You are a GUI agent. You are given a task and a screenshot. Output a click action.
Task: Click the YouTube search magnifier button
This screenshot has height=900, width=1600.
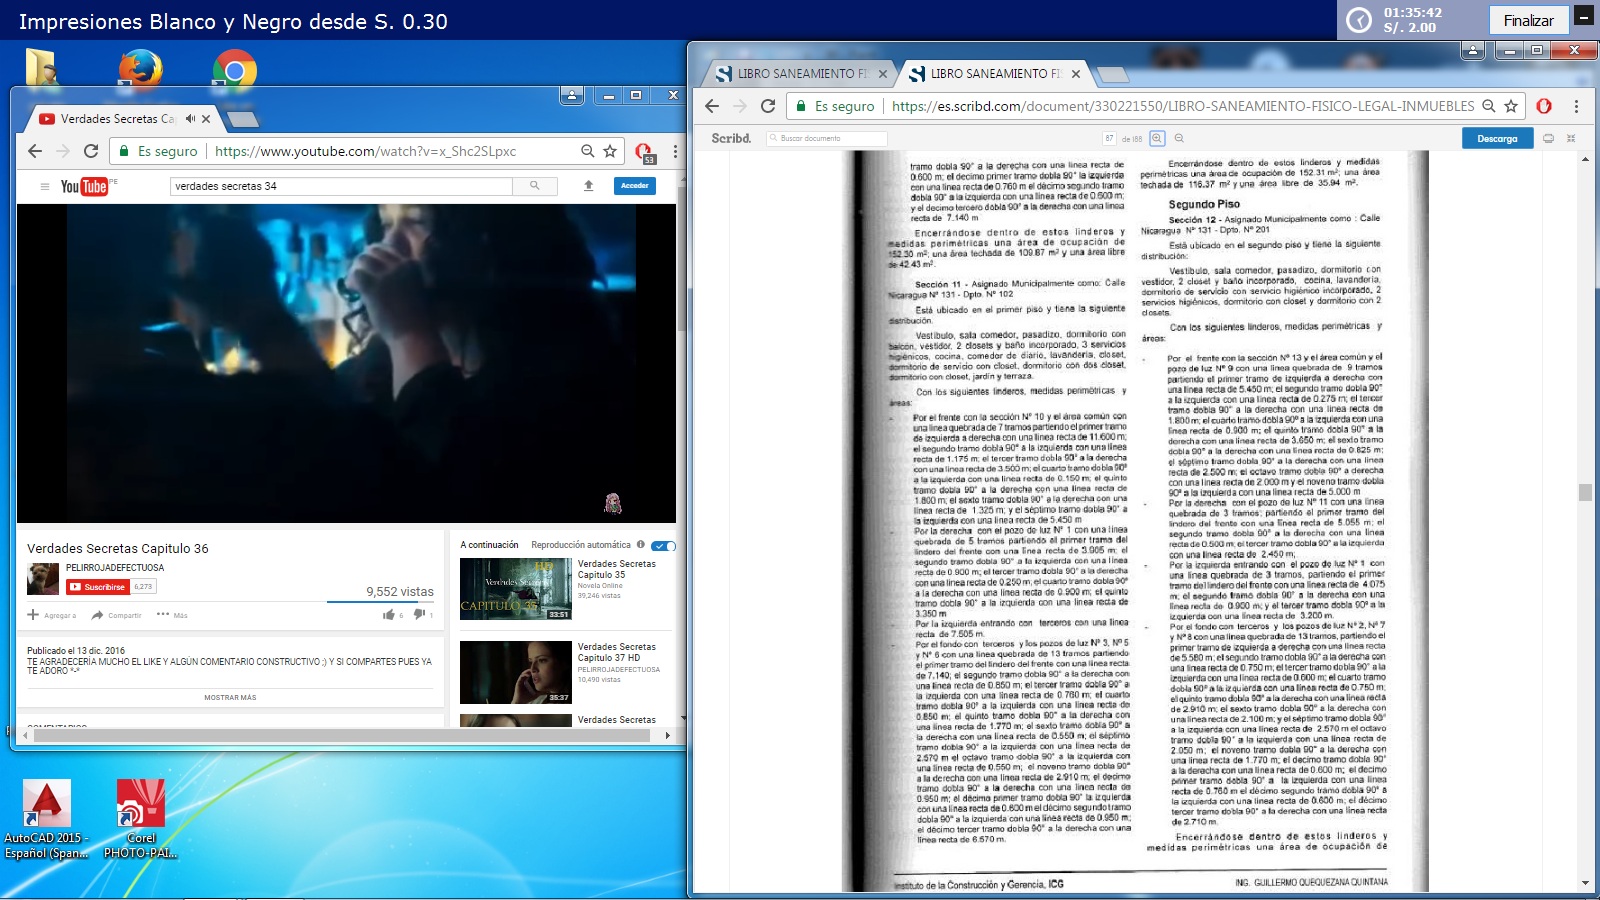click(534, 186)
